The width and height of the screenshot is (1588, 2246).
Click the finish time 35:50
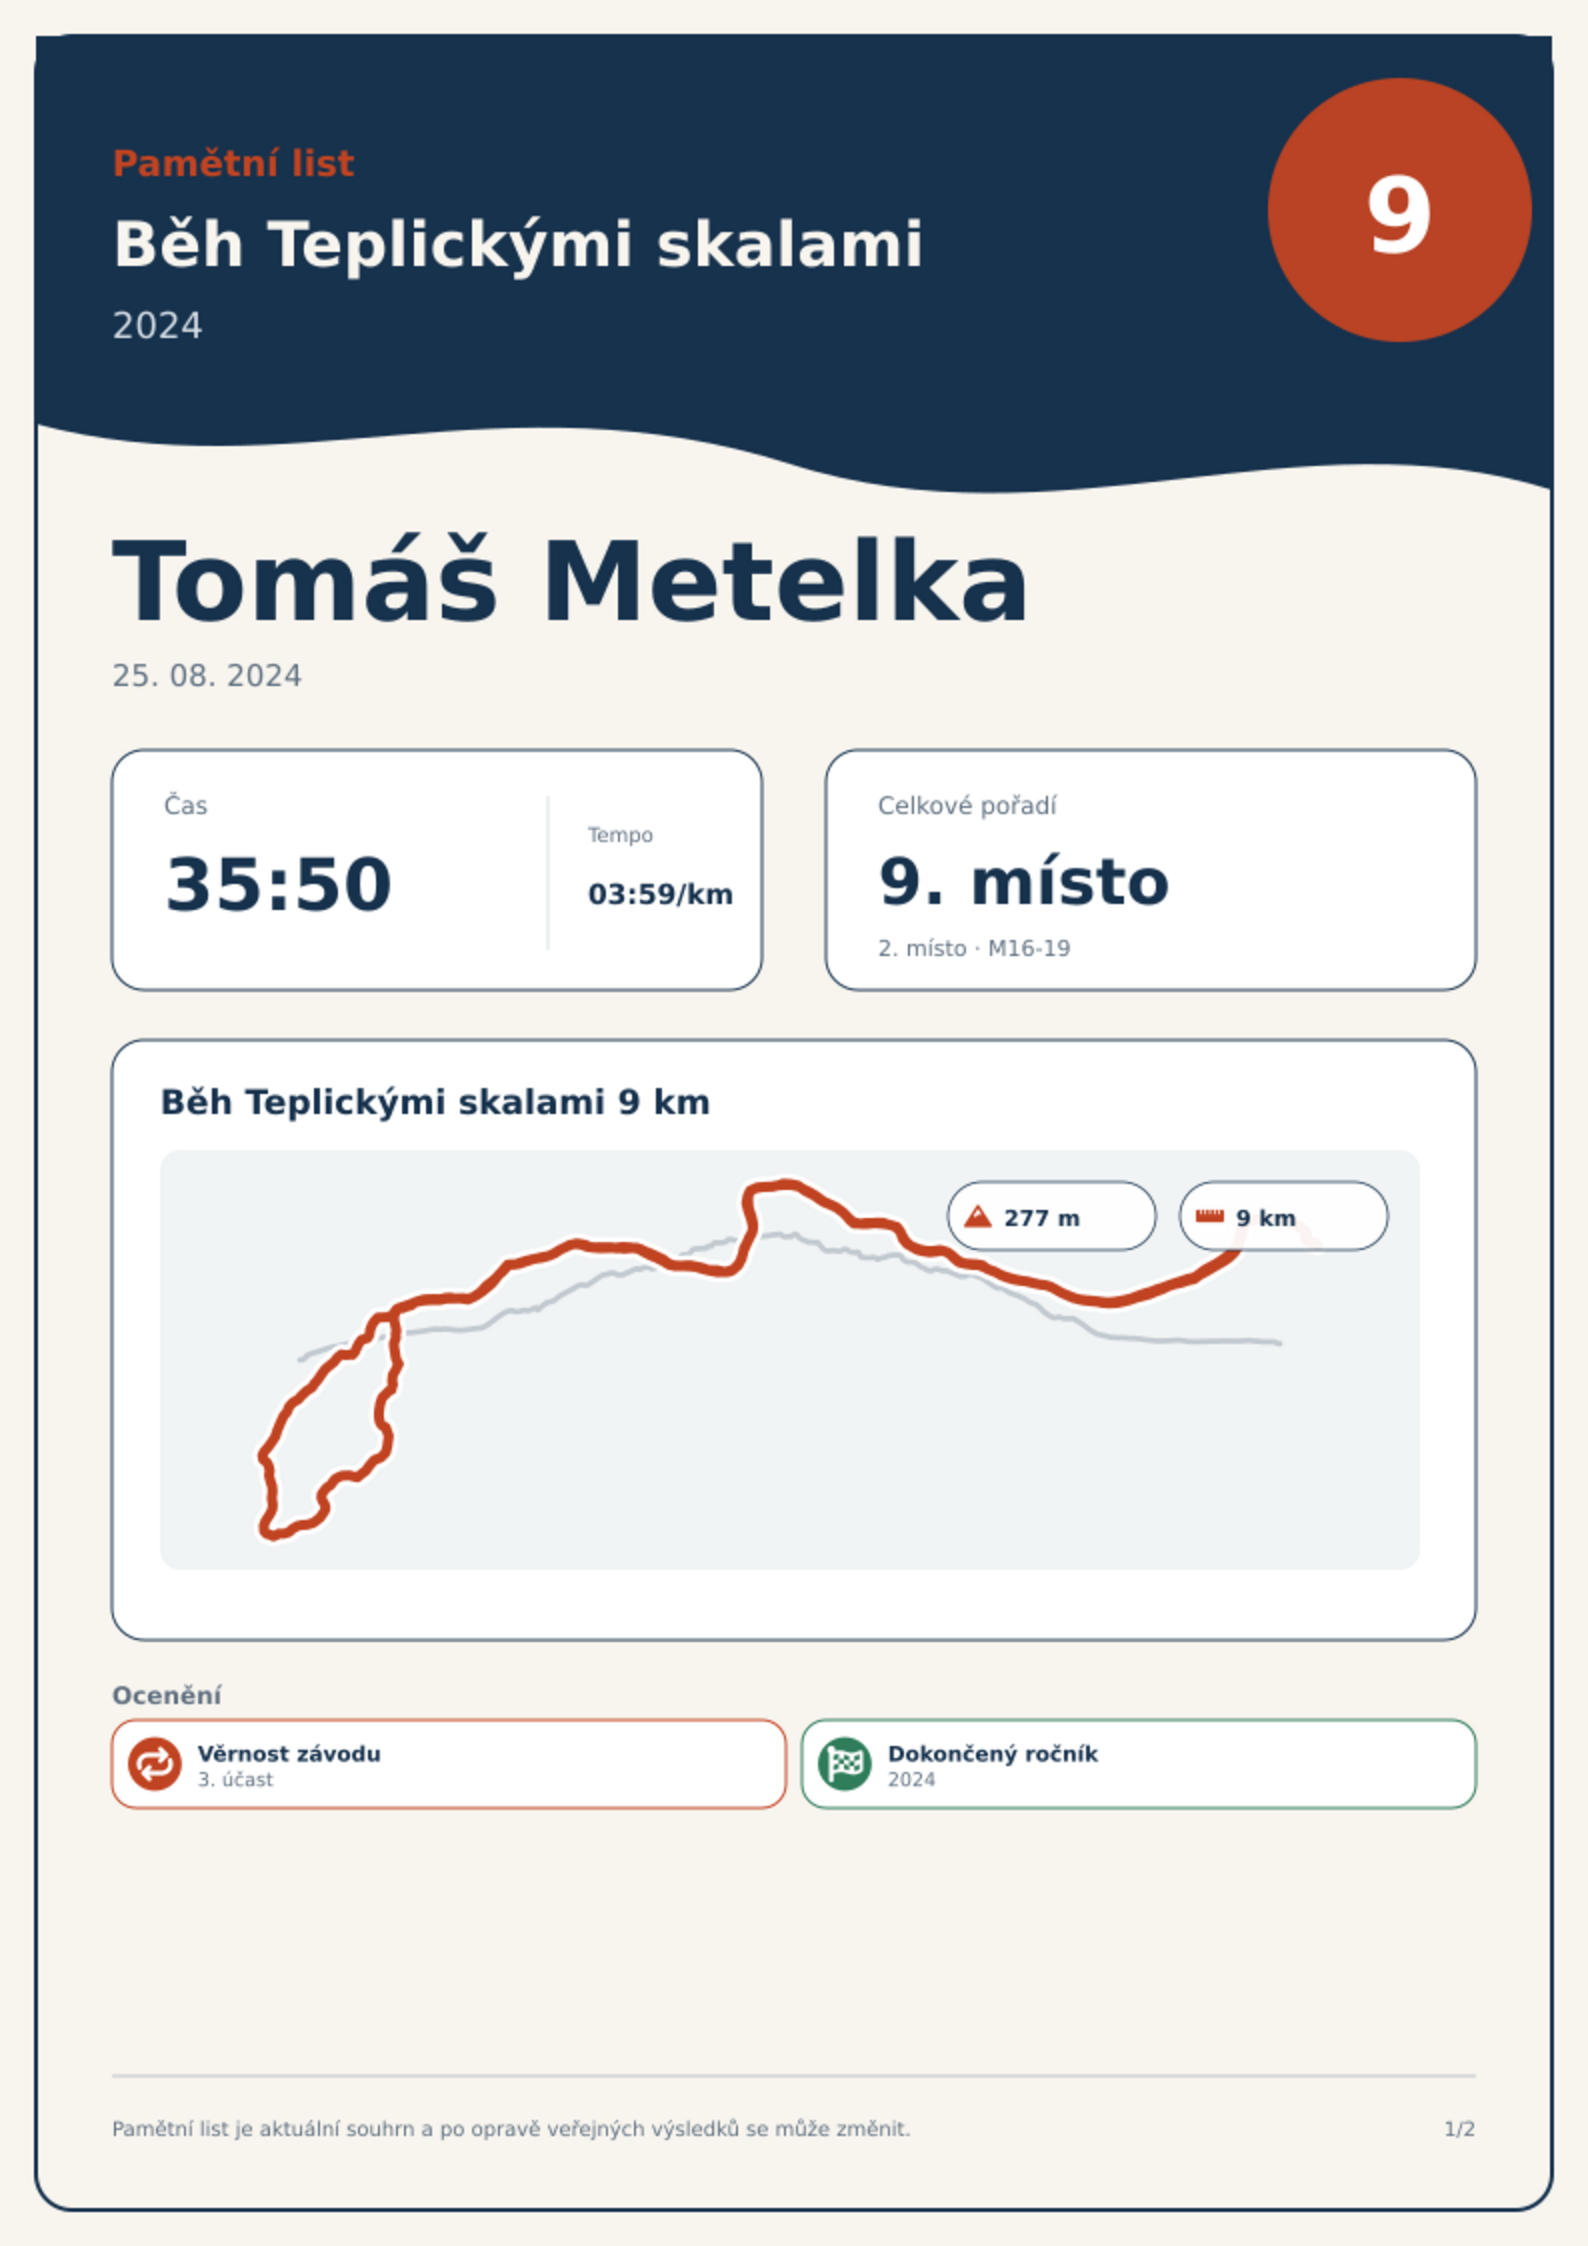278,884
